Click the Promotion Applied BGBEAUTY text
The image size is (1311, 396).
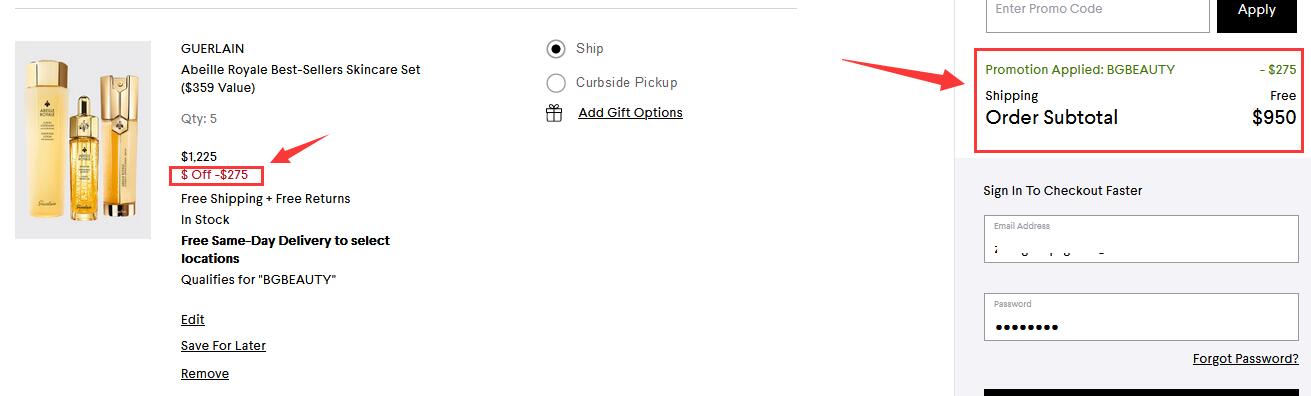pos(1080,70)
